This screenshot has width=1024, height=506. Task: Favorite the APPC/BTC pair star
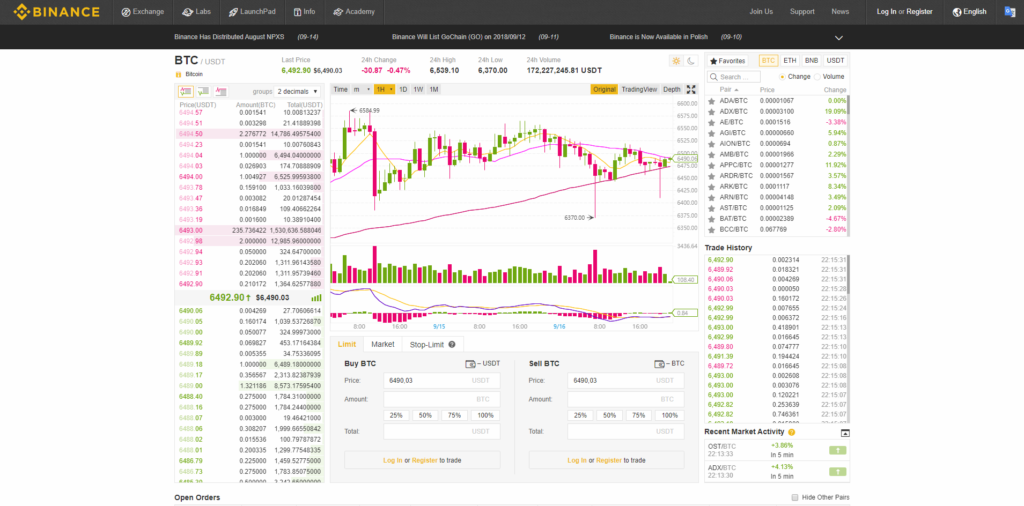coord(711,165)
